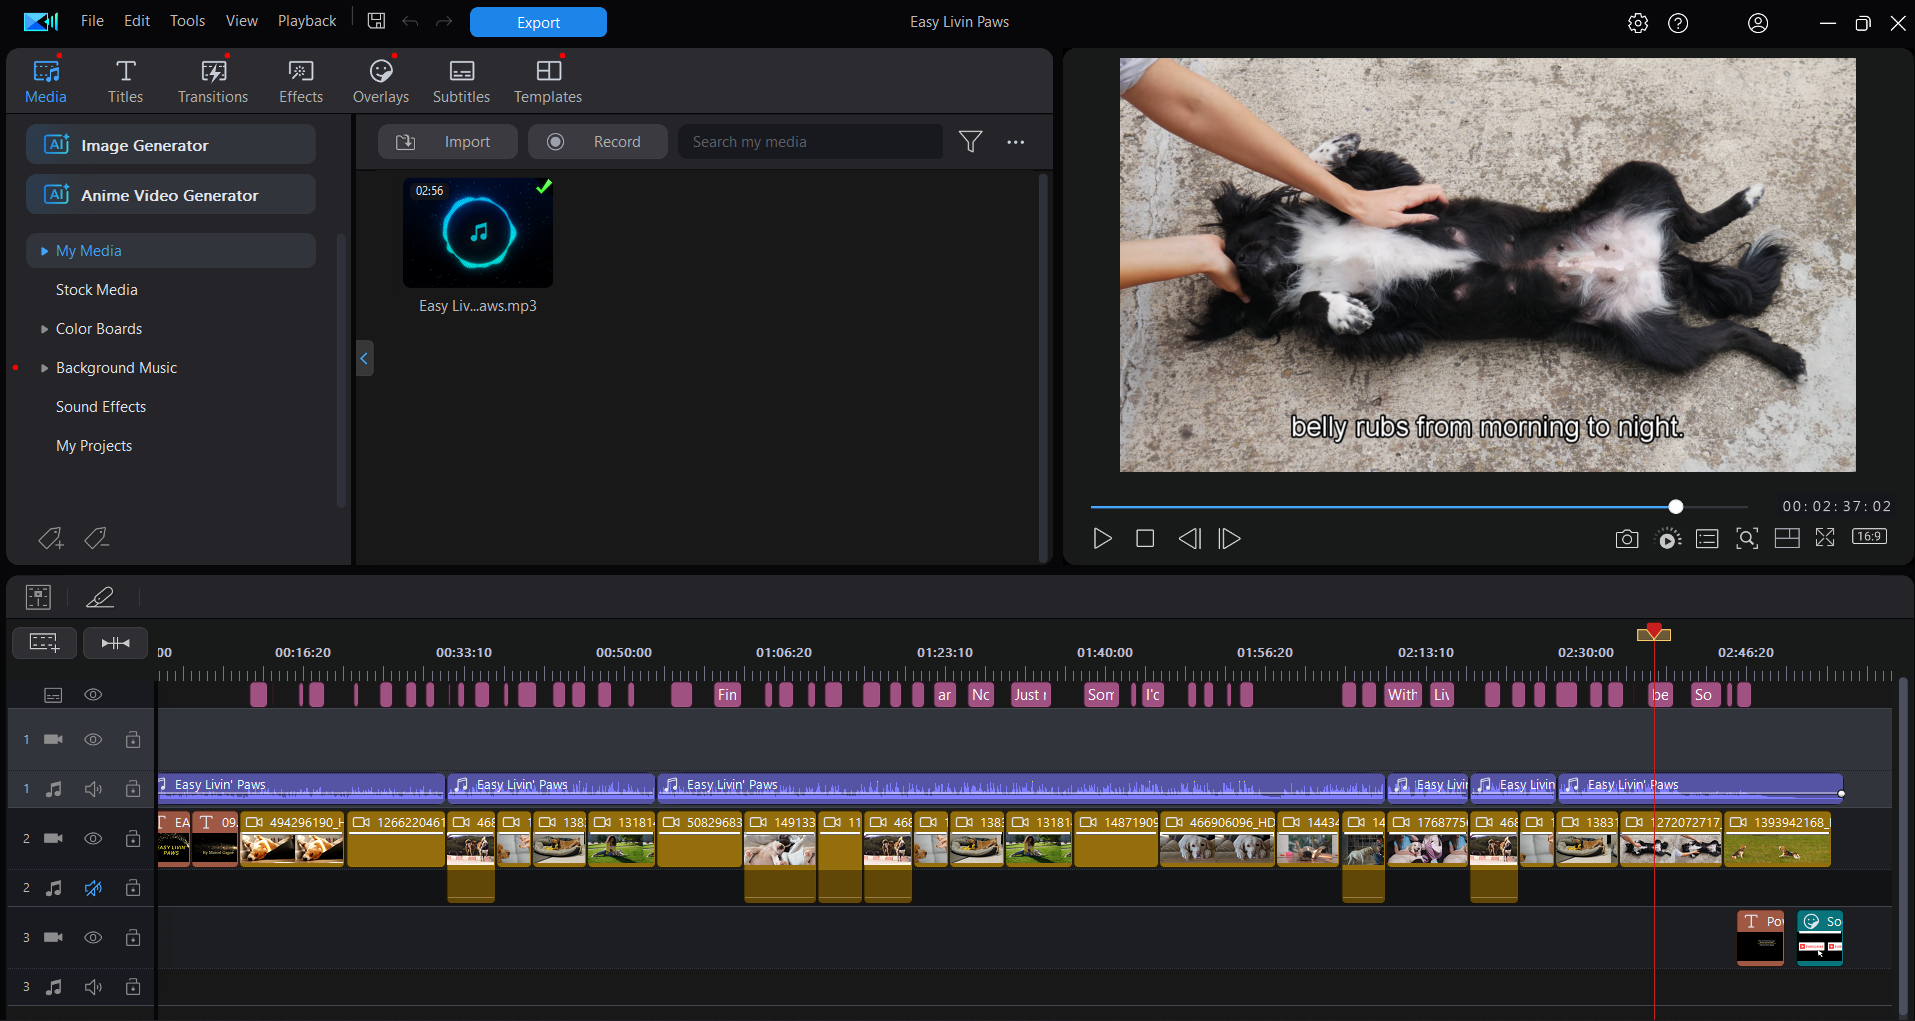This screenshot has width=1915, height=1021.
Task: Hide video track 1 with eye icon
Action: 93,740
